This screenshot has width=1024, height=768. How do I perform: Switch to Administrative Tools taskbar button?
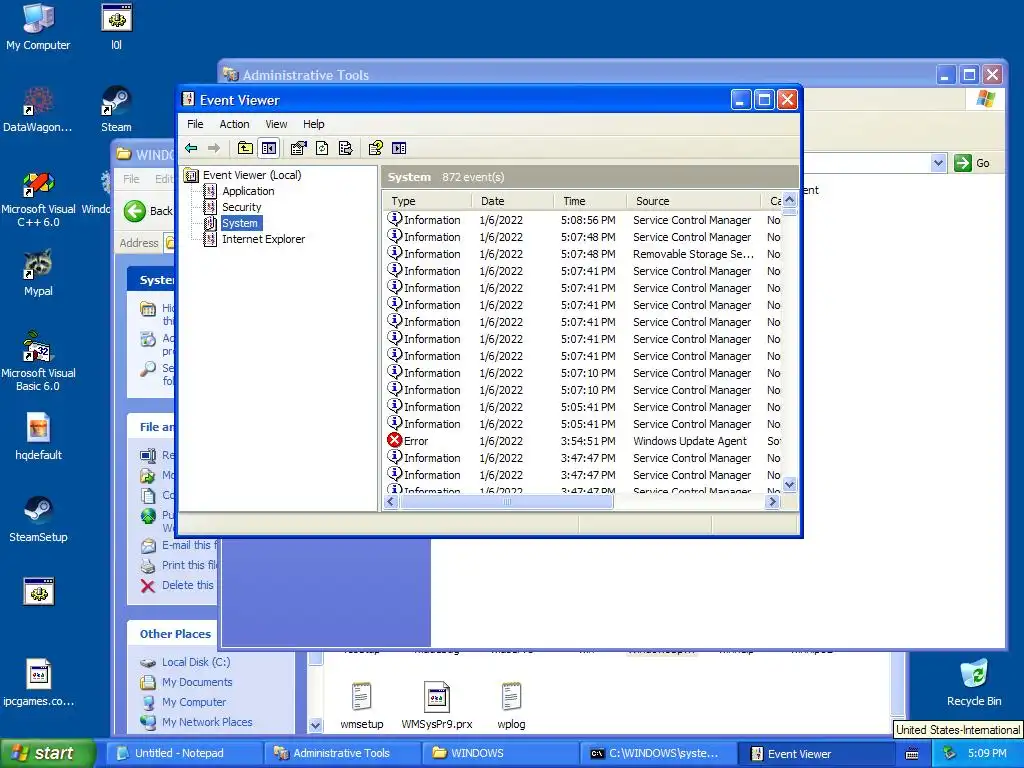(x=344, y=753)
